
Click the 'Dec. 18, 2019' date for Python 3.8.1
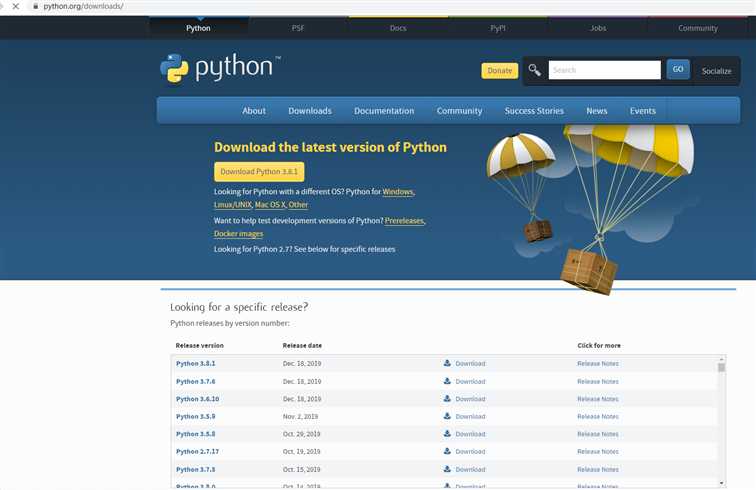coord(302,363)
